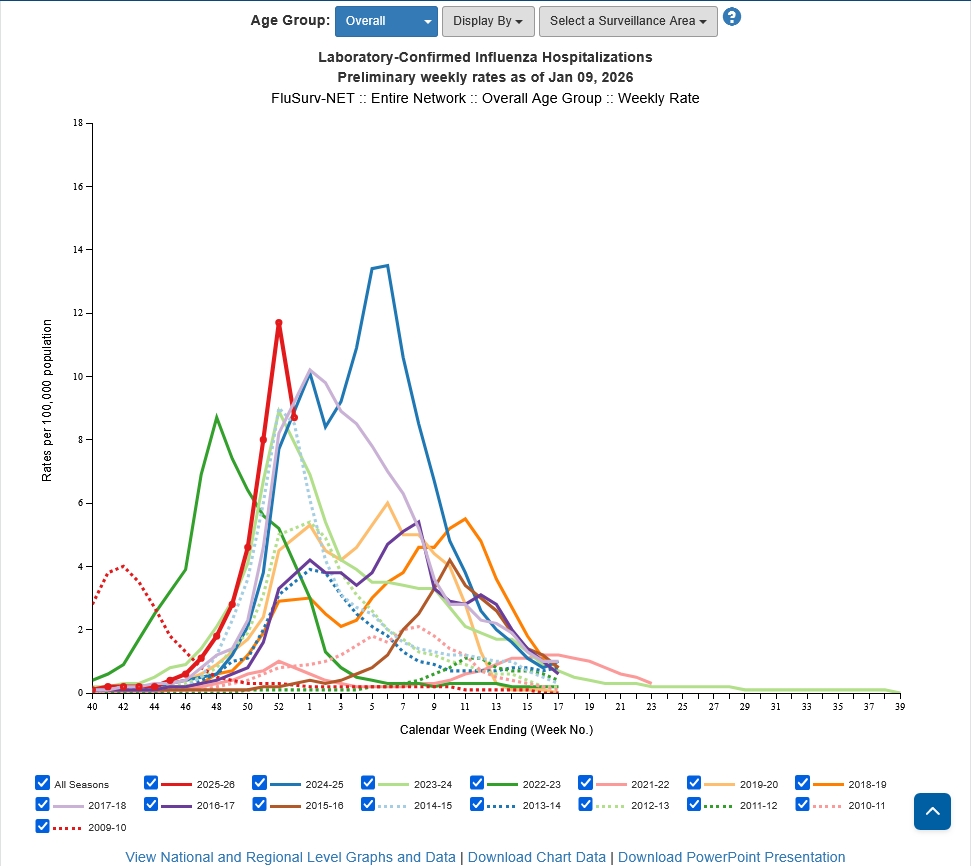The width and height of the screenshot is (971, 866).
Task: Toggle the 2015-16 season checkbox
Action: coord(260,804)
